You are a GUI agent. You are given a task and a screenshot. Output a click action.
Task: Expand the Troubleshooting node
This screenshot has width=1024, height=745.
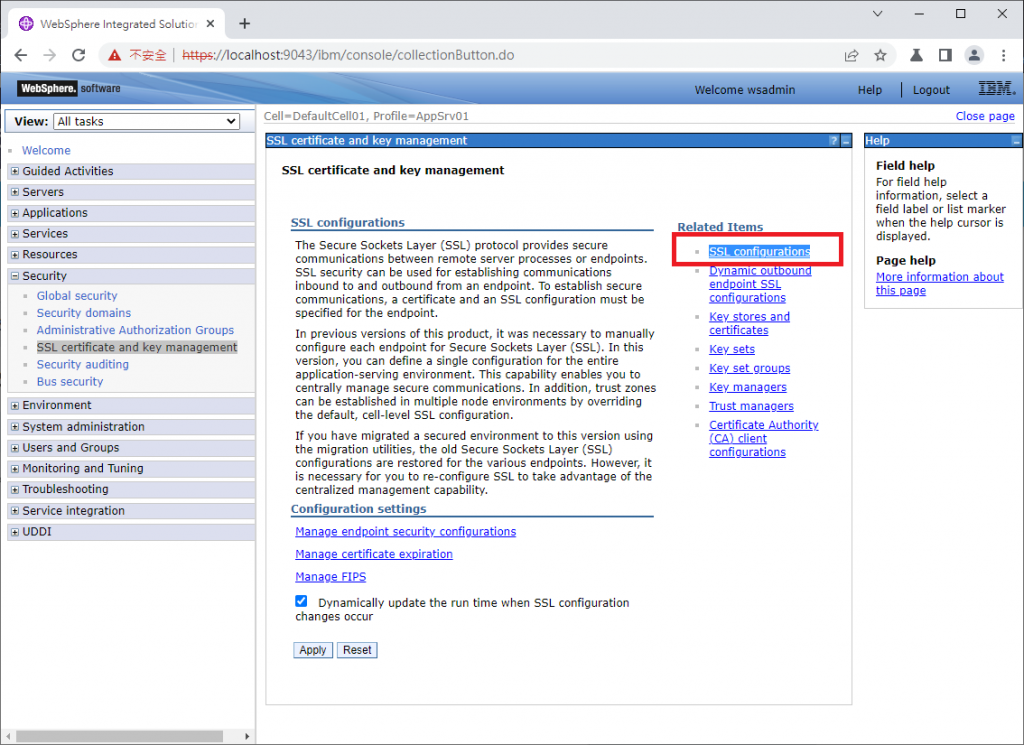[15, 490]
